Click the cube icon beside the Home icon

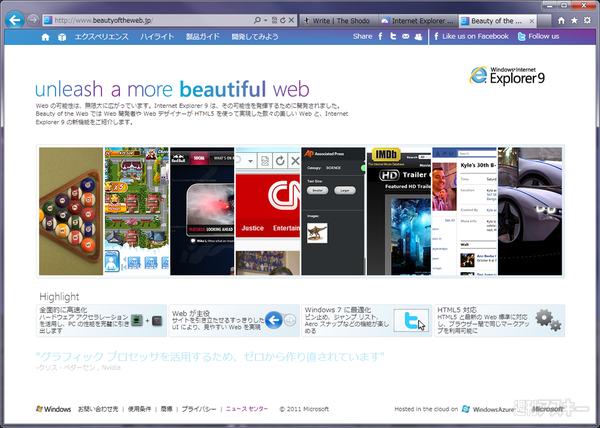(61, 37)
